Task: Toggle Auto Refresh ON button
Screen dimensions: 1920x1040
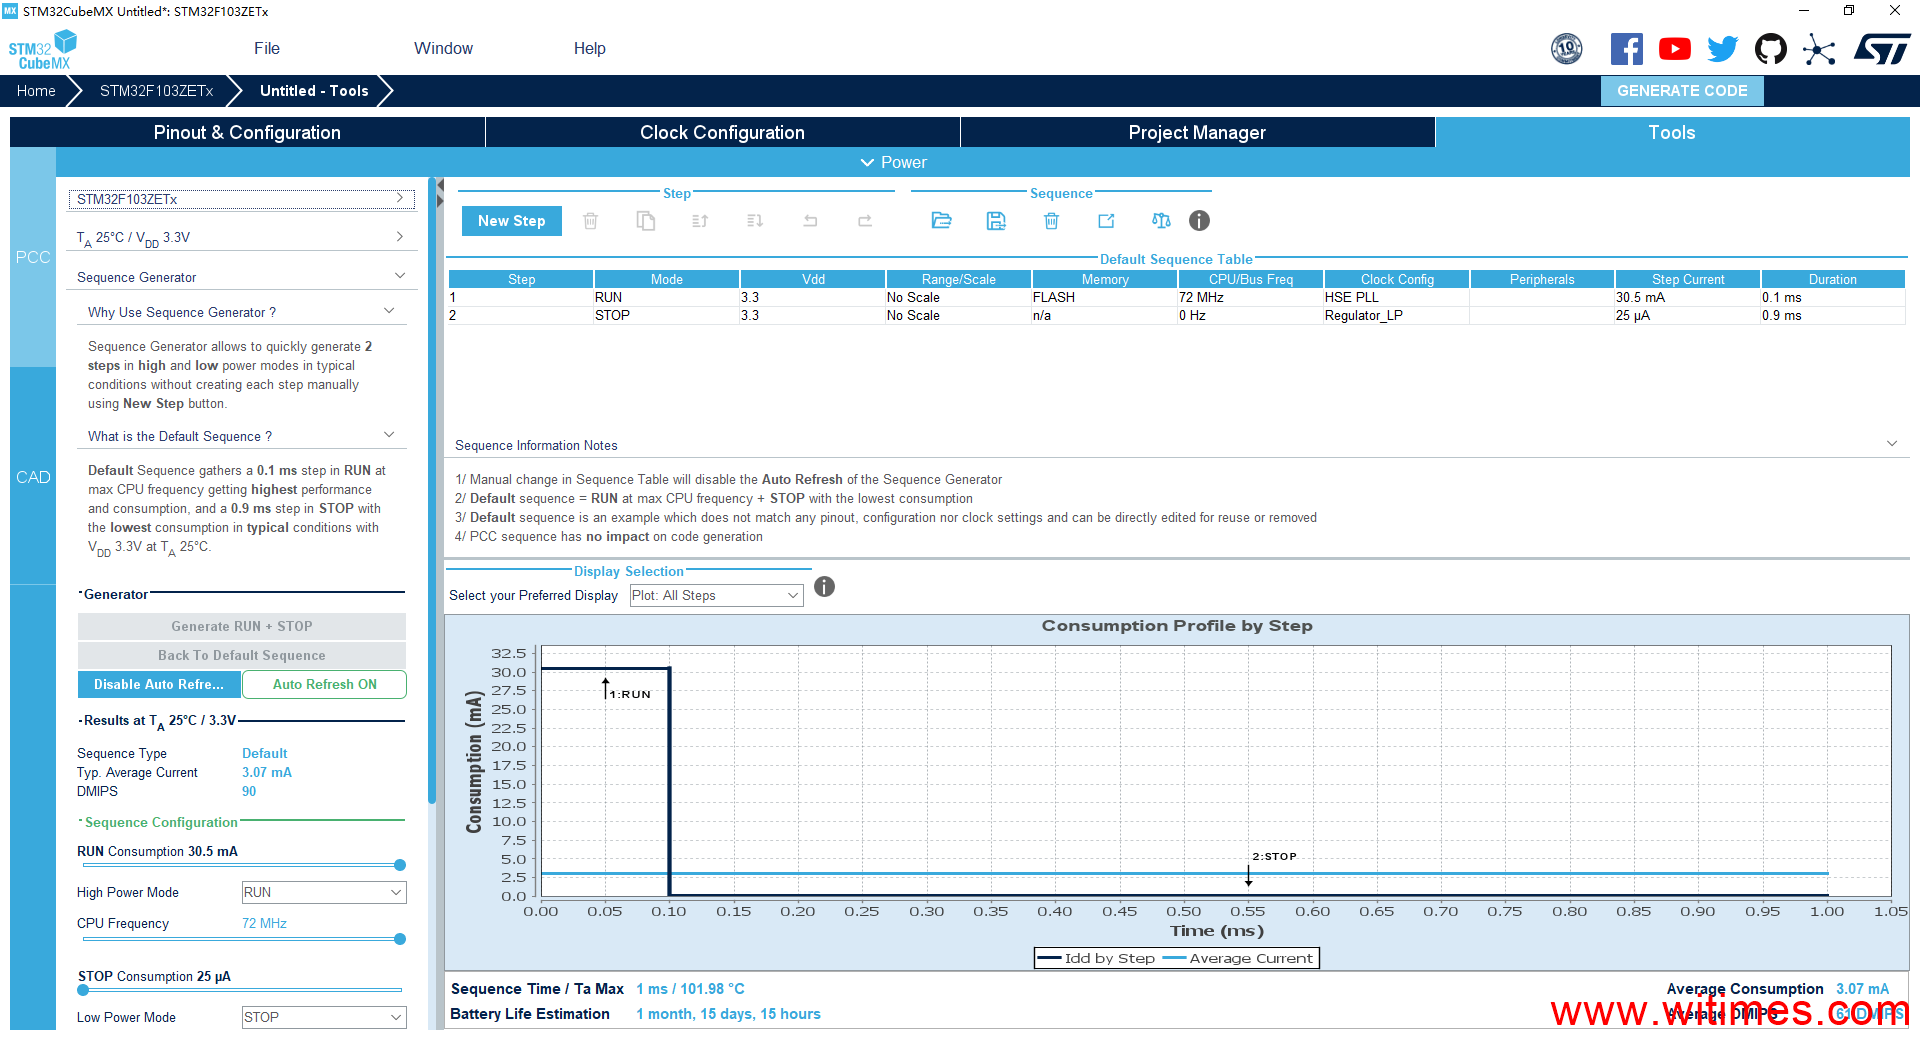Action: click(324, 685)
